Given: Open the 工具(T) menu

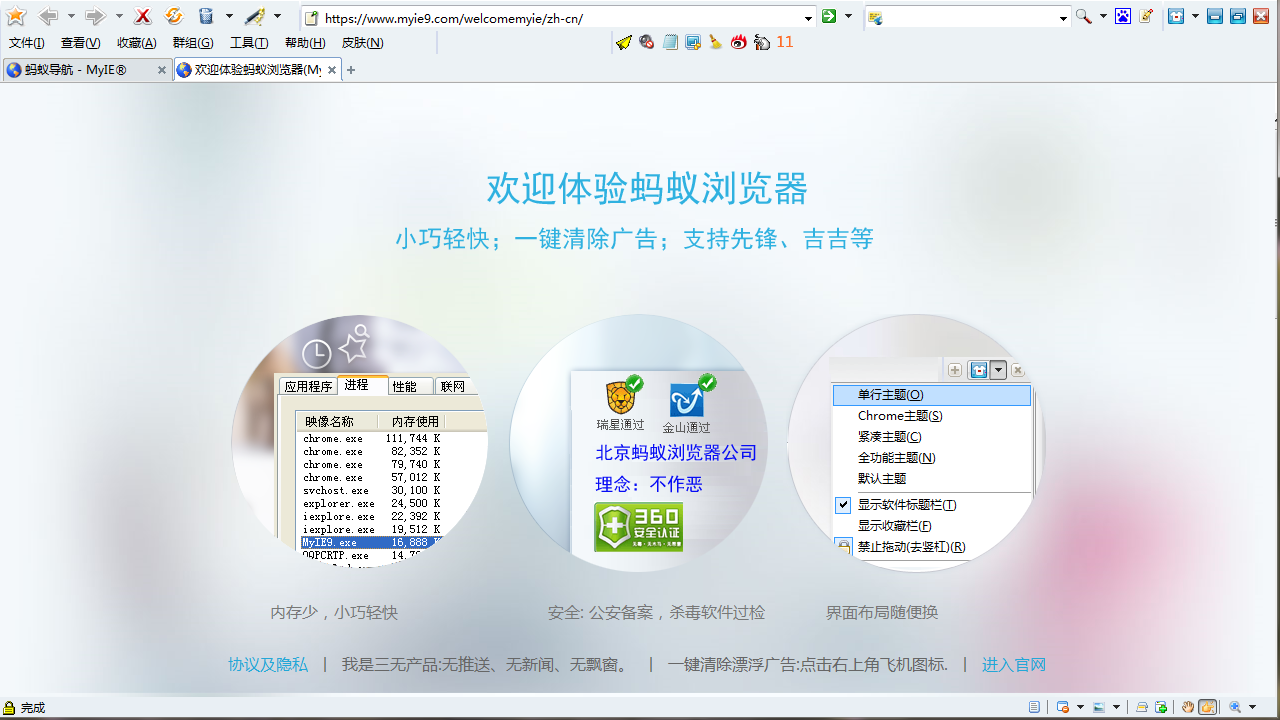Looking at the screenshot, I should pyautogui.click(x=249, y=43).
